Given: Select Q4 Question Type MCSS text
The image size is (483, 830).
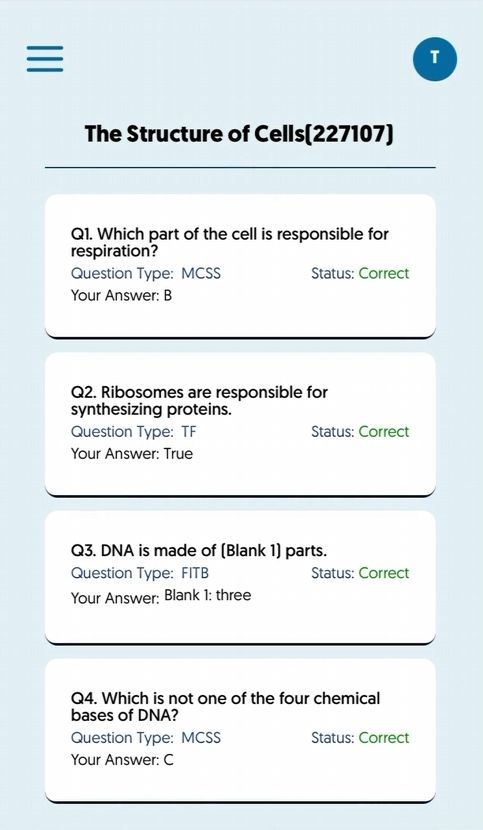Looking at the screenshot, I should coord(146,738).
